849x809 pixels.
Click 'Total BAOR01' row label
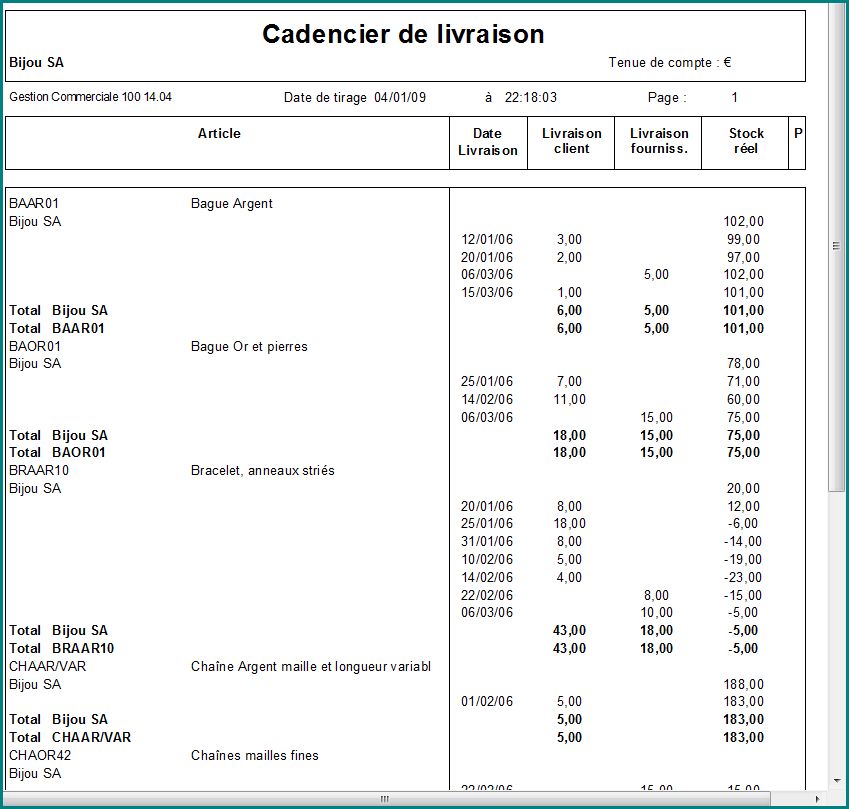coord(57,453)
